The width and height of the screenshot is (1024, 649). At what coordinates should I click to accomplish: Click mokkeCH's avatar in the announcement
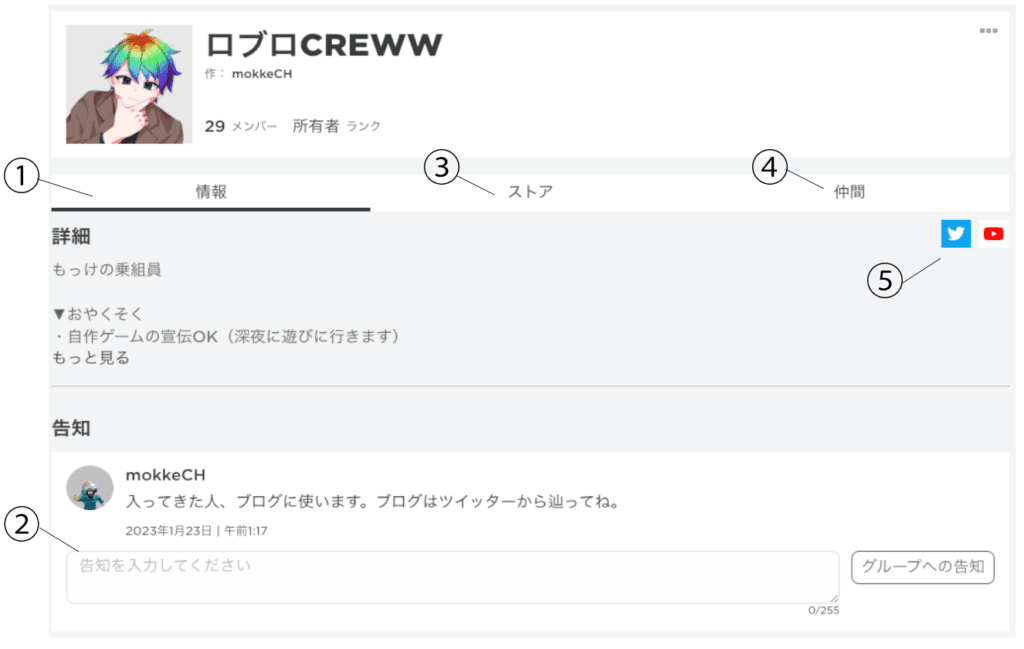[89, 488]
